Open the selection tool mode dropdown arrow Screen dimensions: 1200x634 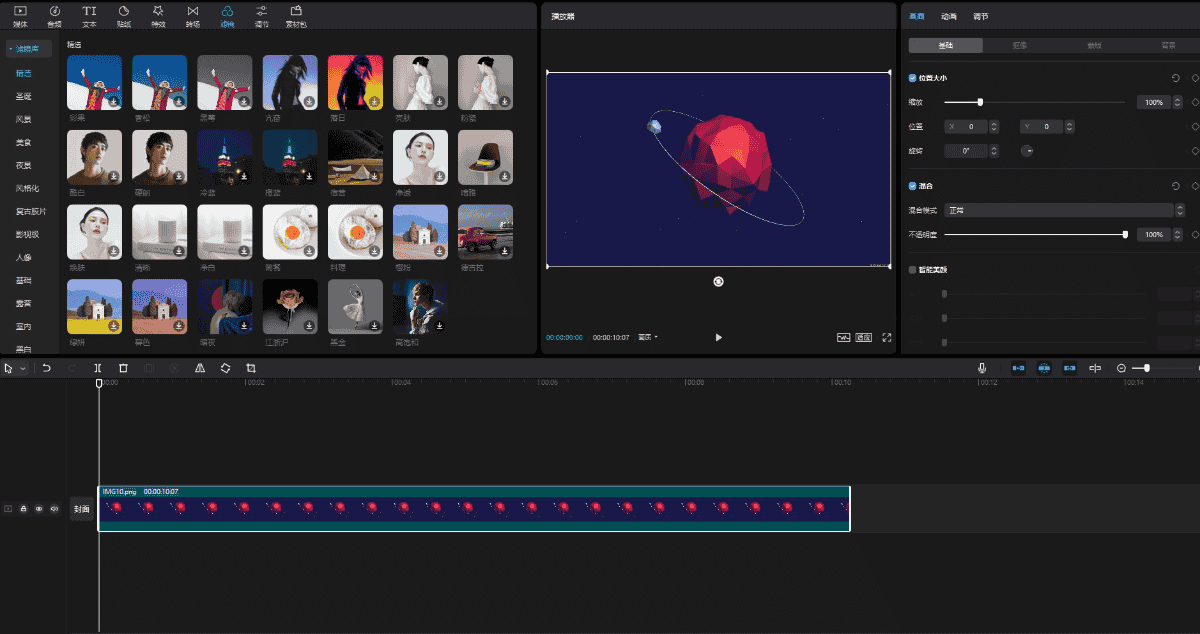click(x=23, y=369)
